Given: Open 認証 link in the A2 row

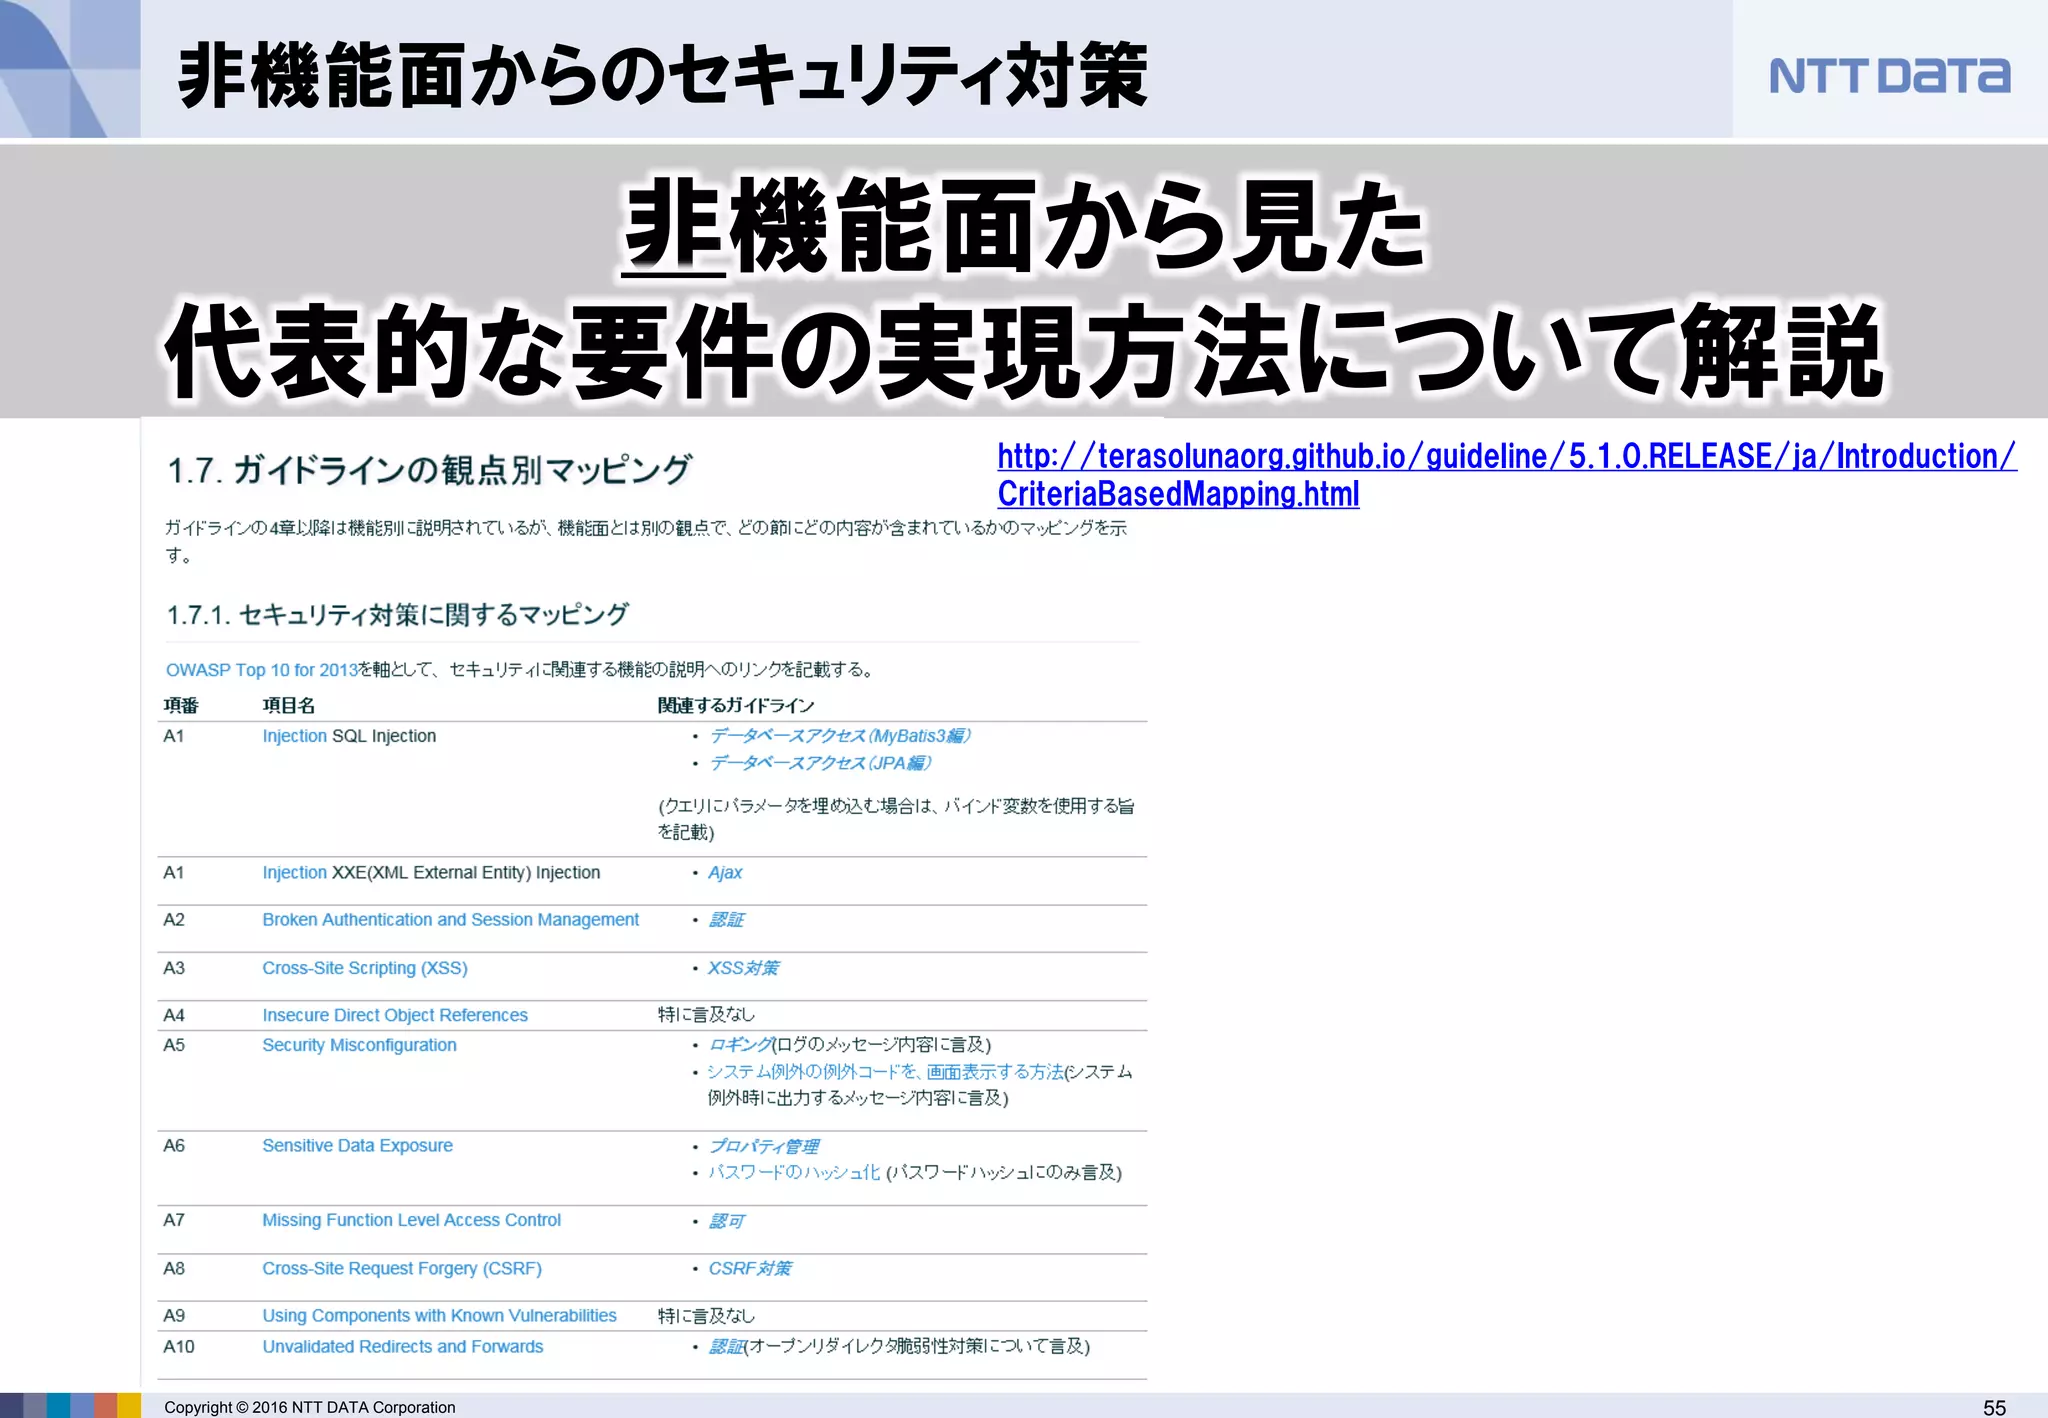Looking at the screenshot, I should click(726, 920).
